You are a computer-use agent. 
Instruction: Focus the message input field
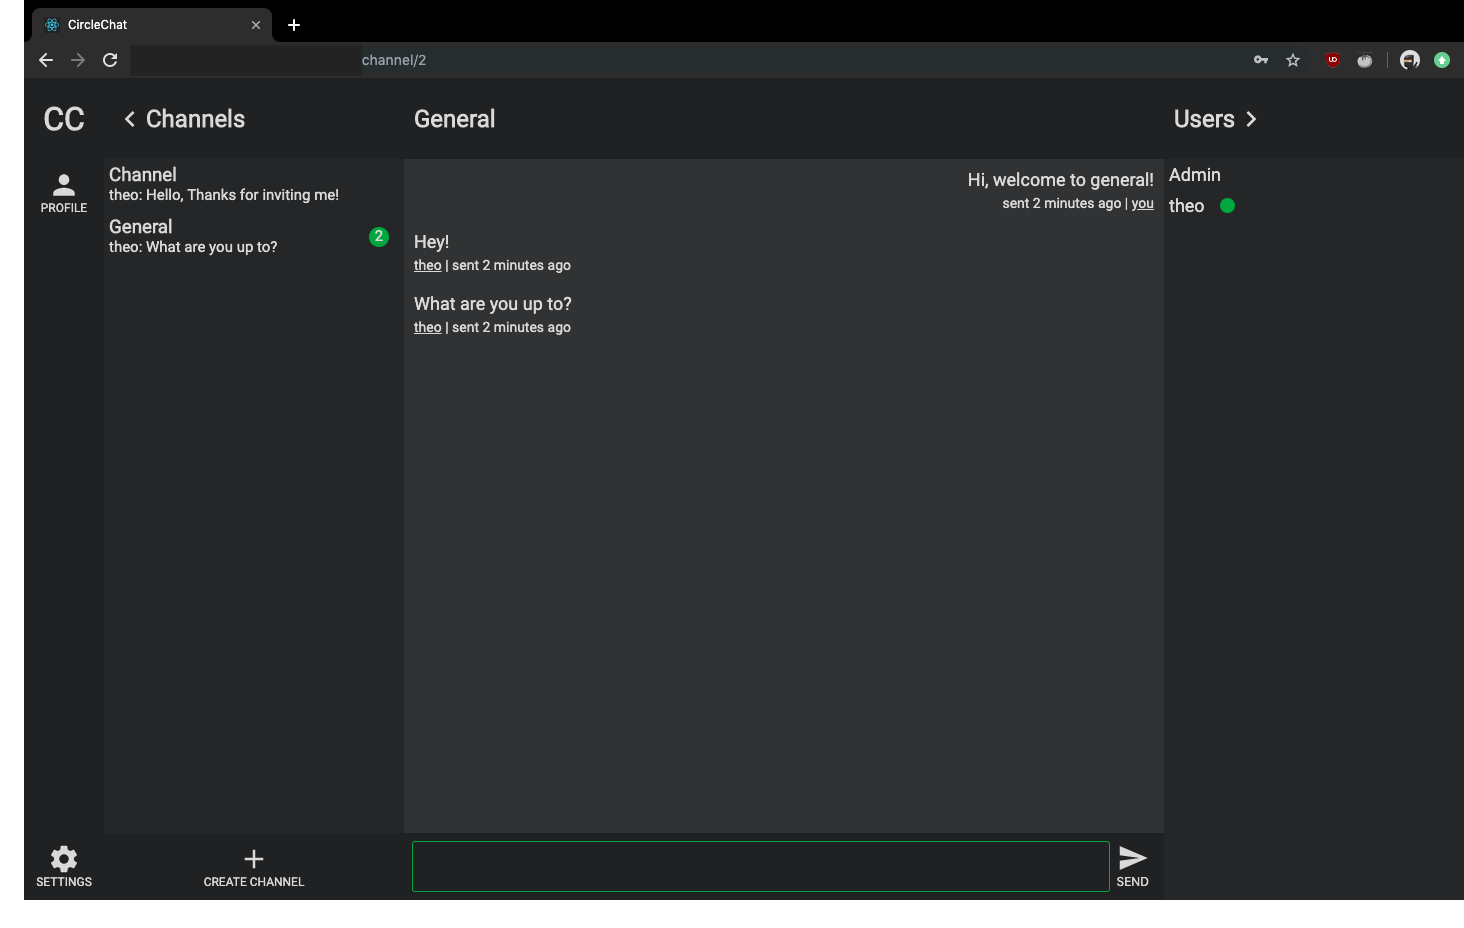761,866
